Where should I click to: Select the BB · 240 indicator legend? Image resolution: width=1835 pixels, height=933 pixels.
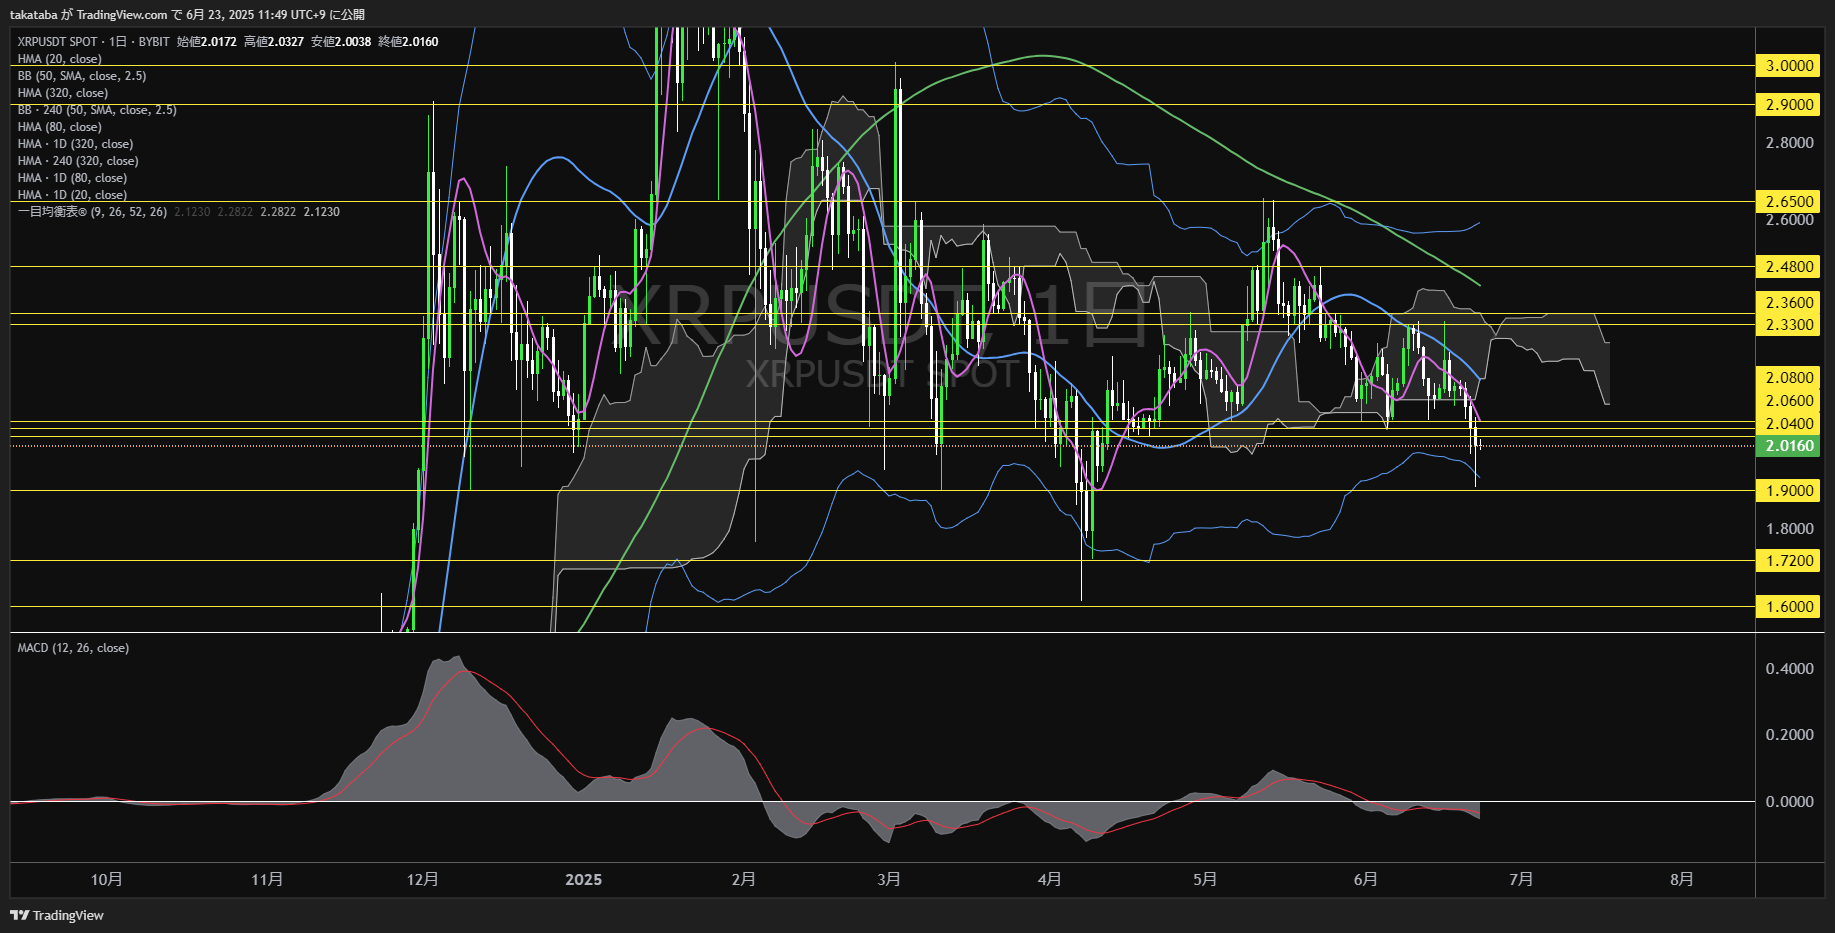[97, 110]
